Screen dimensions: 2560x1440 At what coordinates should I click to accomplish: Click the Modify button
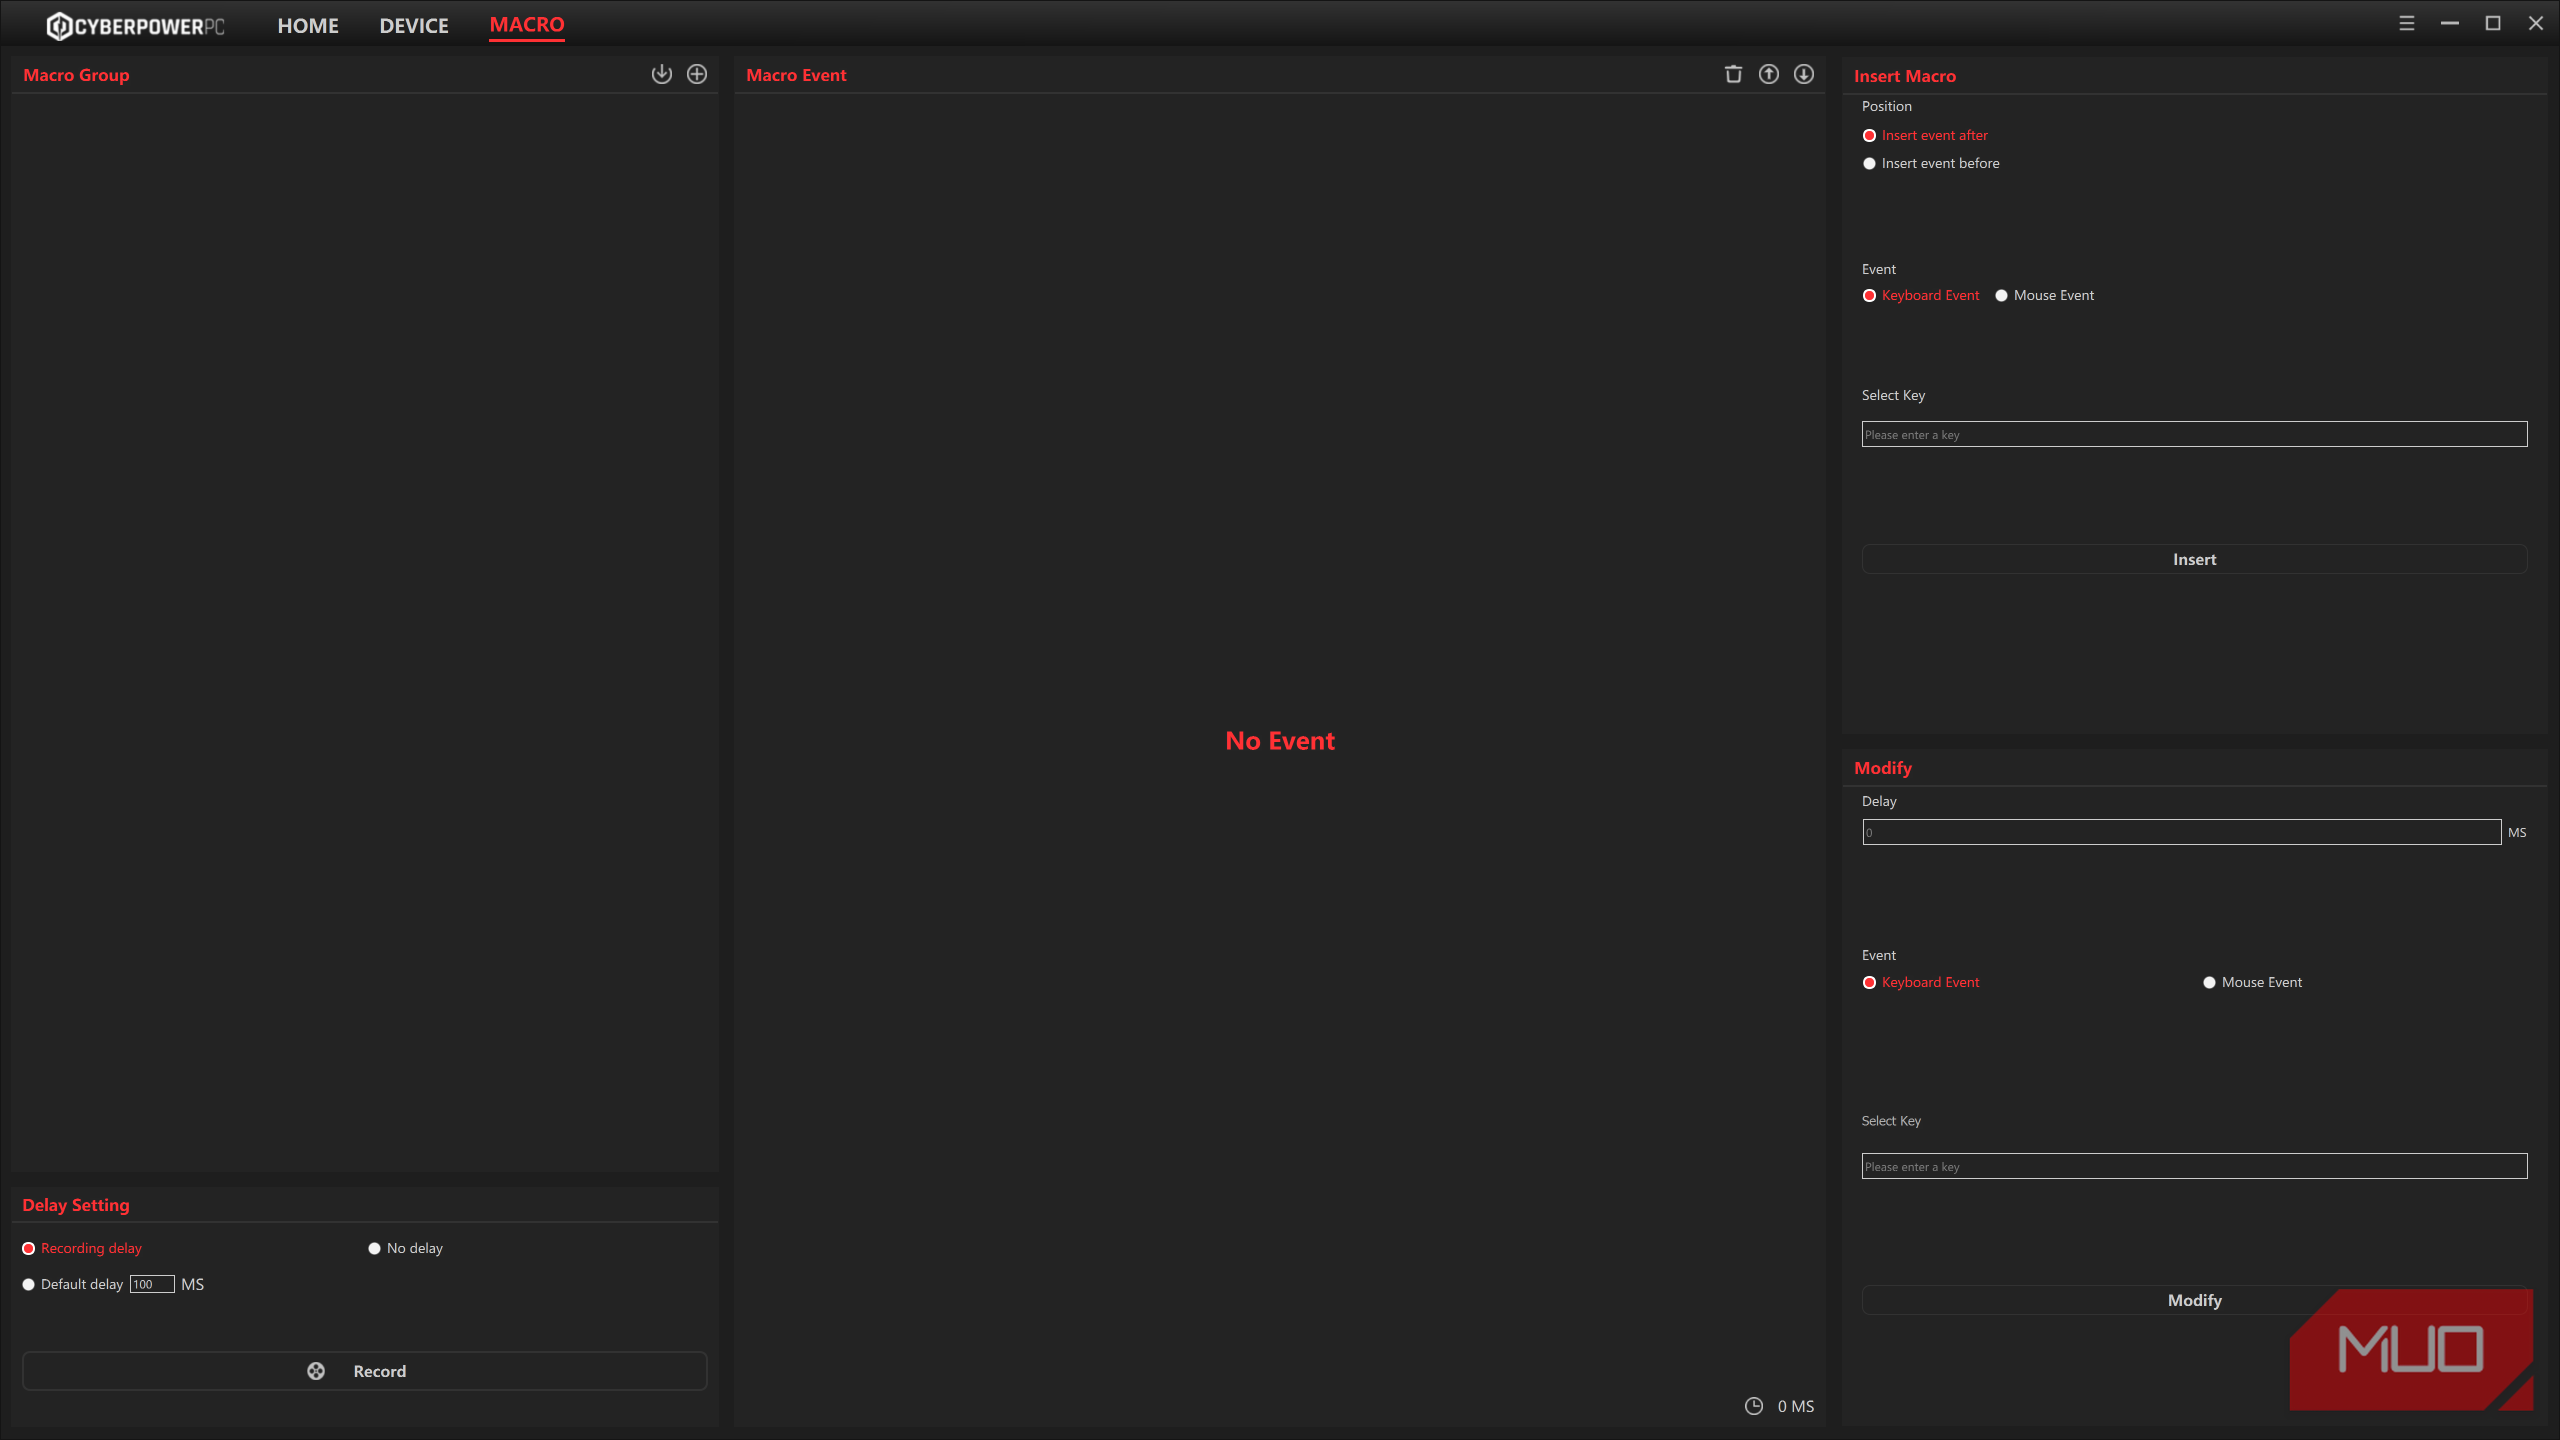2194,1300
